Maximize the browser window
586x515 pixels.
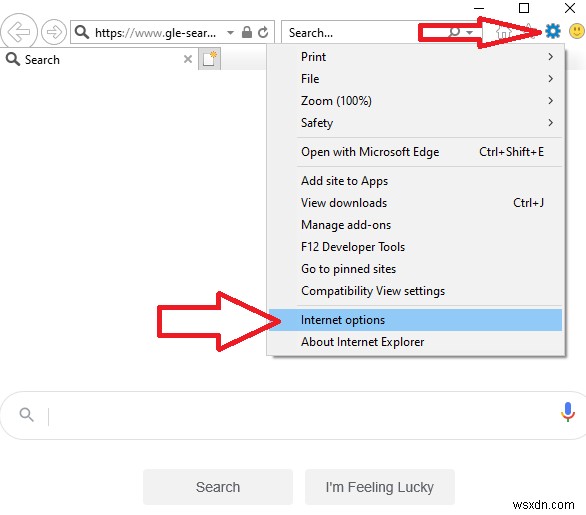click(x=524, y=8)
